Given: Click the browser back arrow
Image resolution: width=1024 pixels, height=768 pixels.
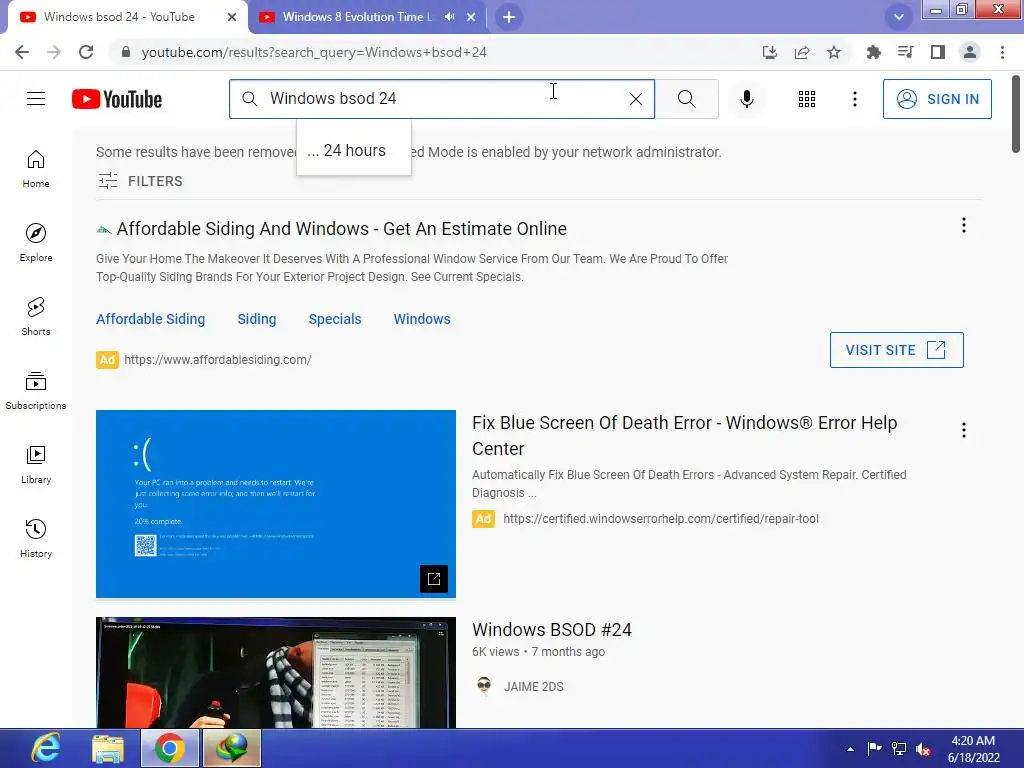Looking at the screenshot, I should click(22, 52).
